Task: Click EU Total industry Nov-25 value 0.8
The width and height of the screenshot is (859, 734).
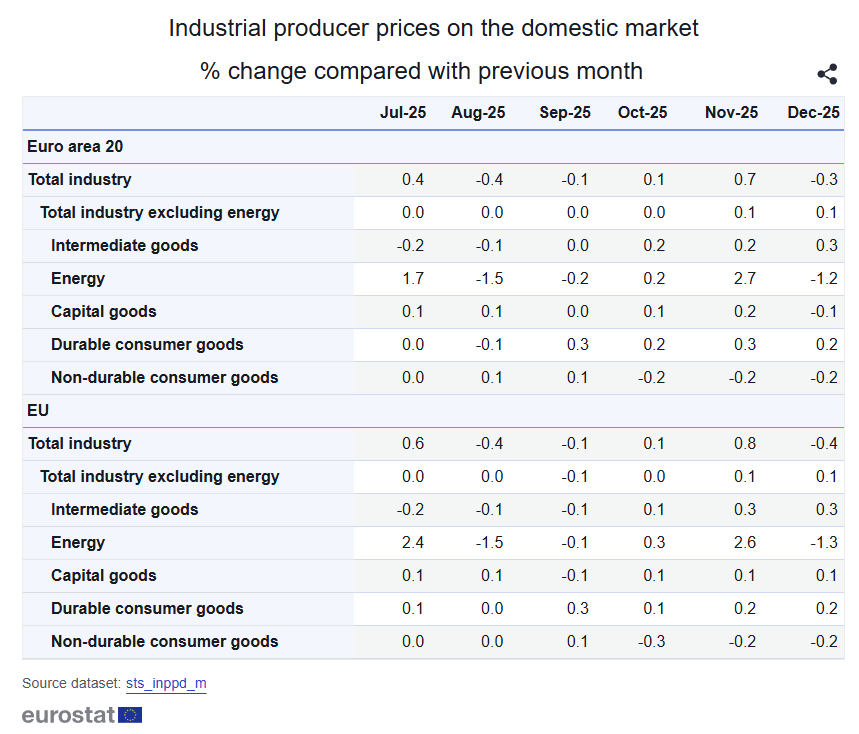Action: [744, 444]
